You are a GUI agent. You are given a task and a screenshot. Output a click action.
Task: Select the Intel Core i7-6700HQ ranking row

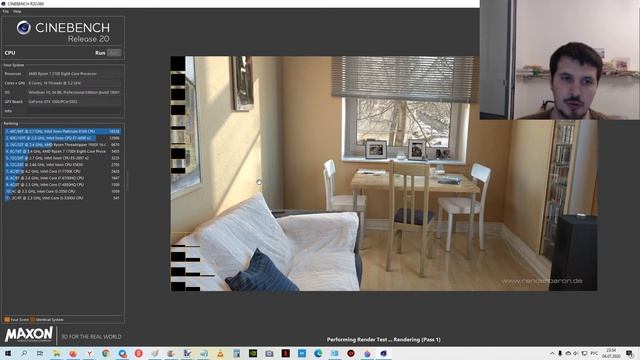[x=63, y=178]
